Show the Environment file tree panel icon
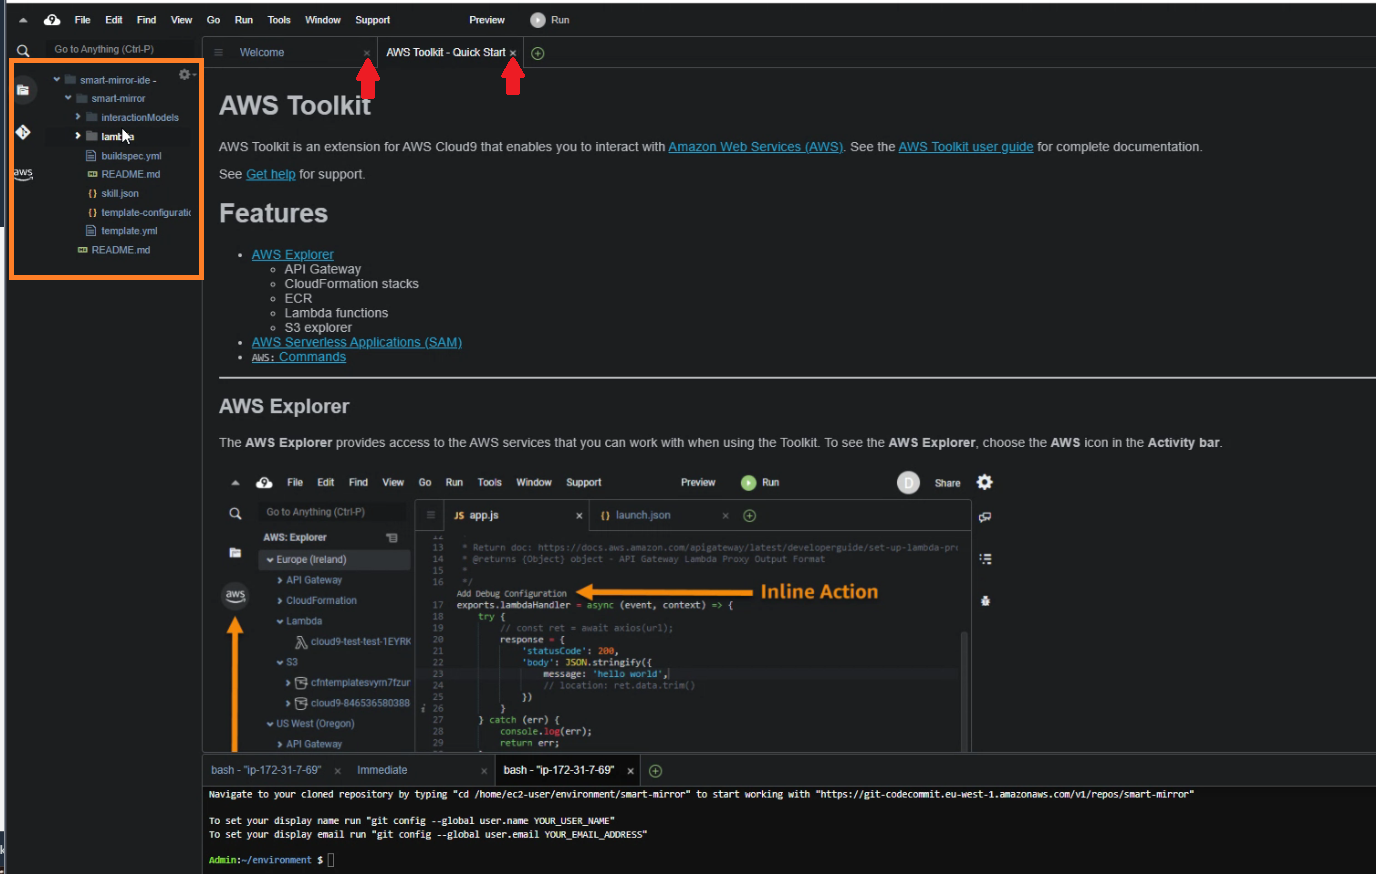1376x874 pixels. [23, 90]
